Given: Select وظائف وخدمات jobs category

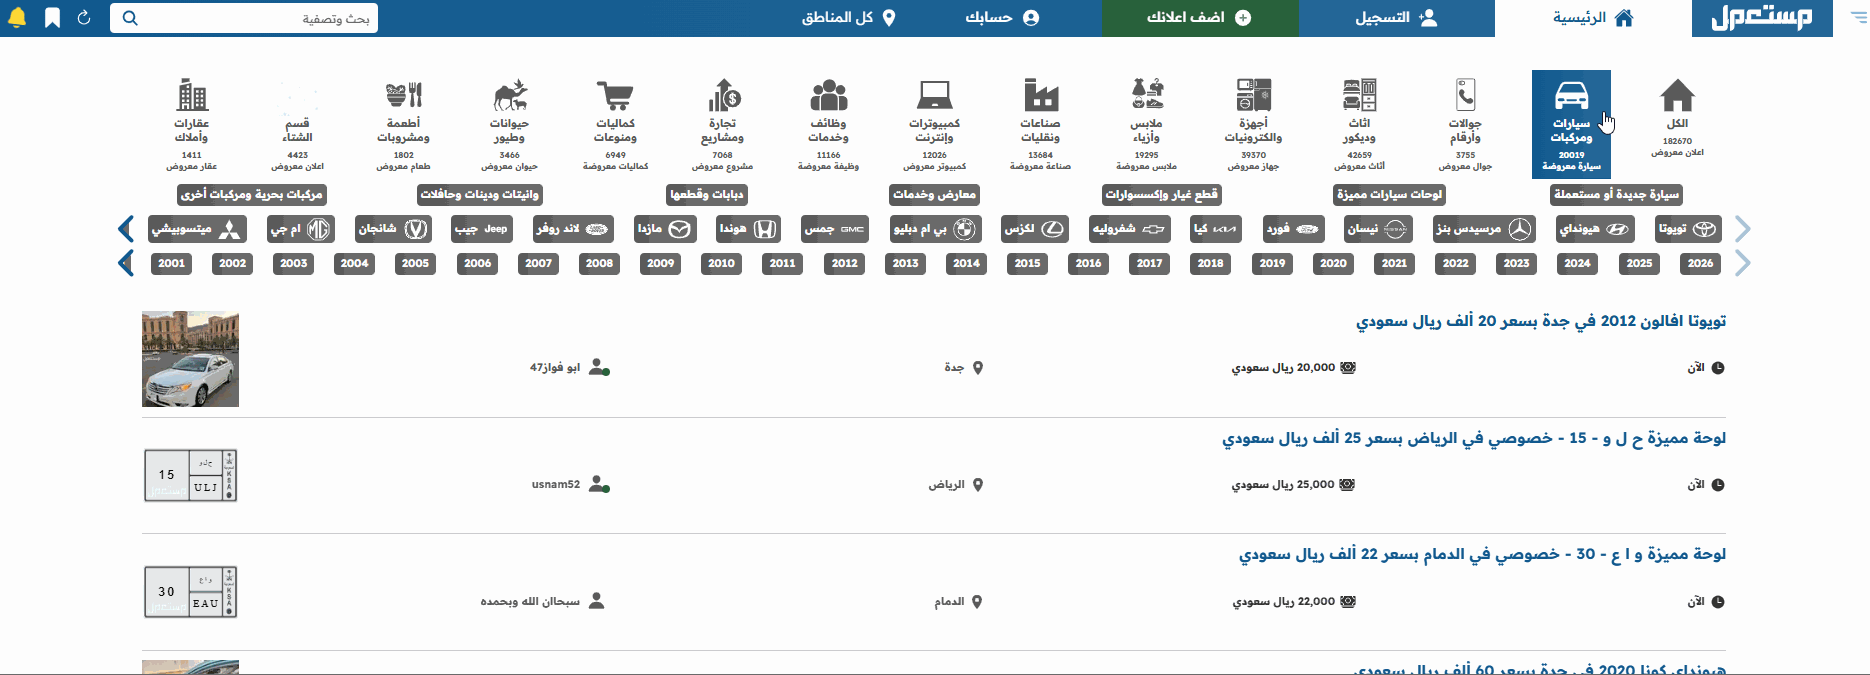Looking at the screenshot, I should pyautogui.click(x=828, y=124).
